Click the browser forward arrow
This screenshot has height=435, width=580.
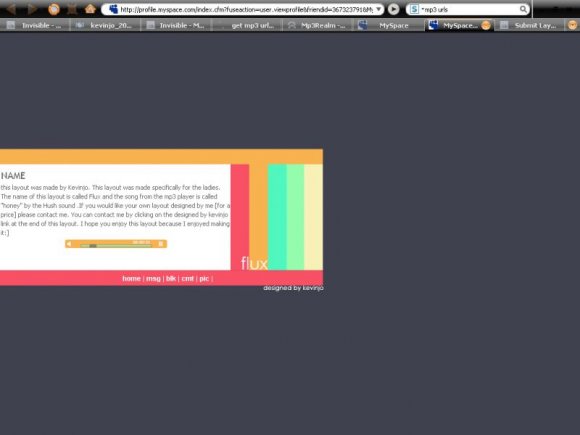click(33, 9)
